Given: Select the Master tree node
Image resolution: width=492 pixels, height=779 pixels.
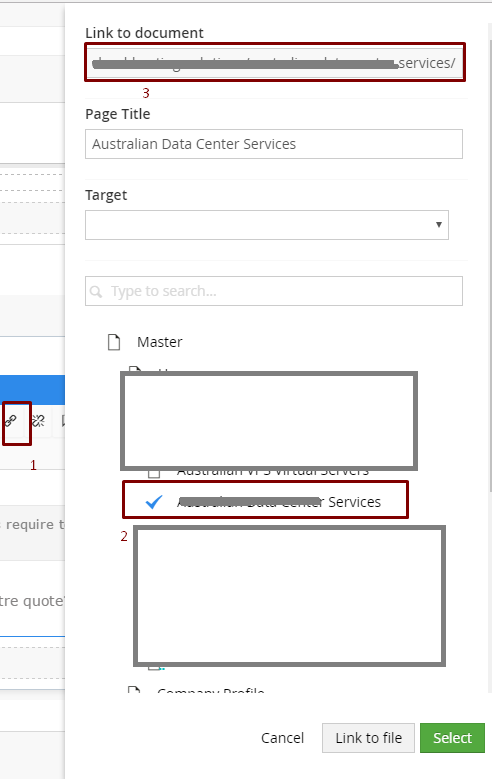Looking at the screenshot, I should point(160,342).
